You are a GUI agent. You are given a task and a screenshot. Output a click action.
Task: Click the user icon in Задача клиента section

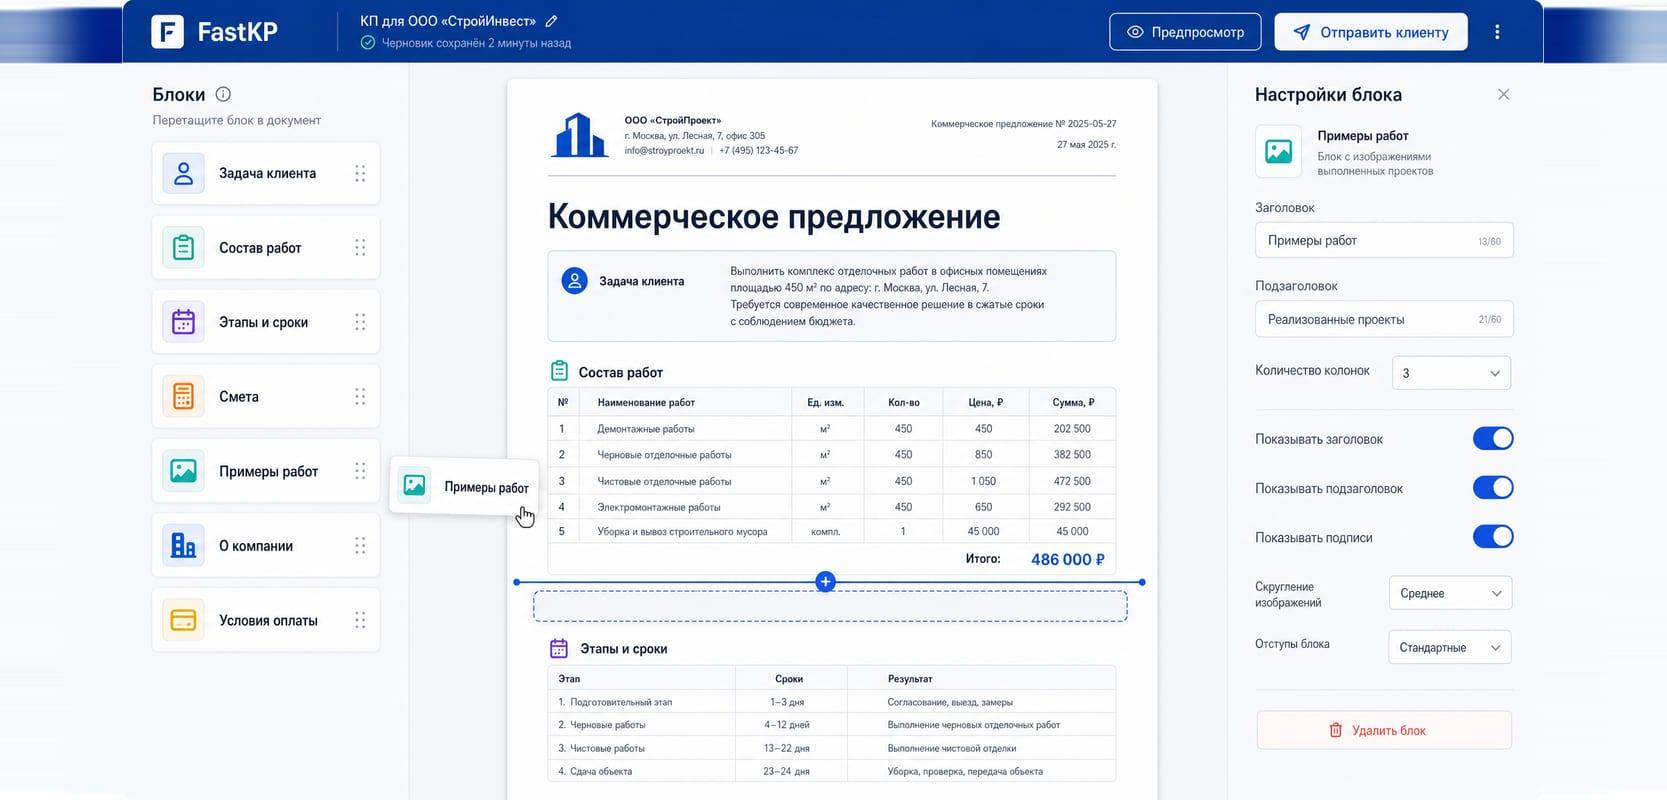[x=574, y=281]
